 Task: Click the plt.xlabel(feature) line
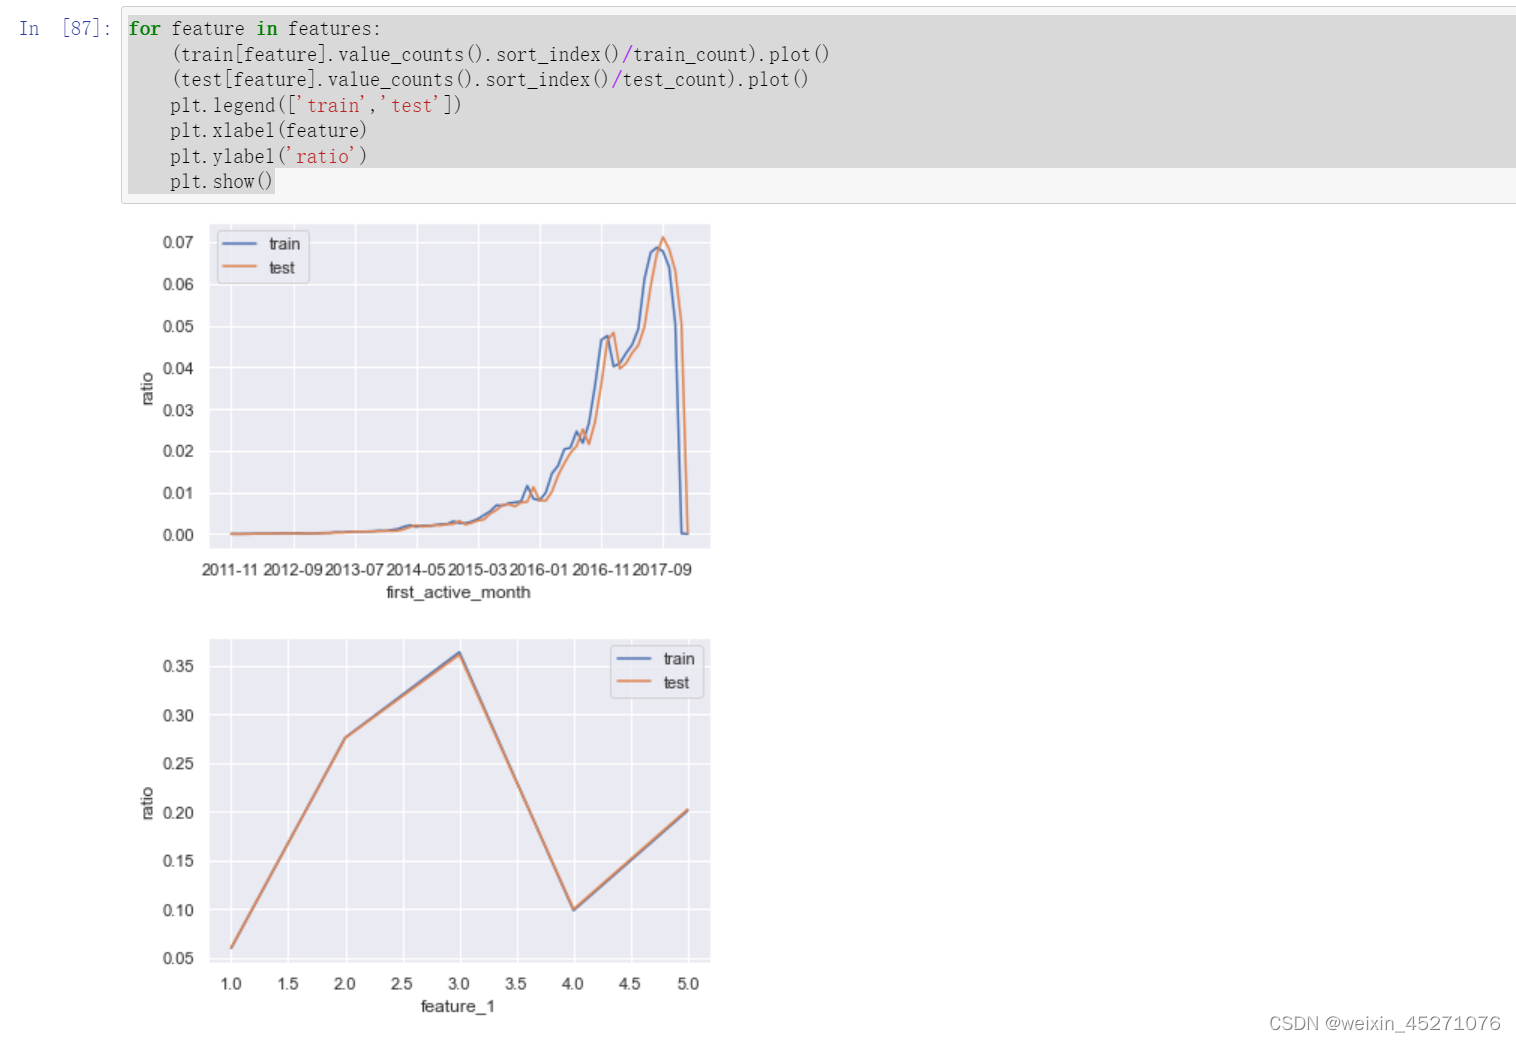(x=268, y=130)
